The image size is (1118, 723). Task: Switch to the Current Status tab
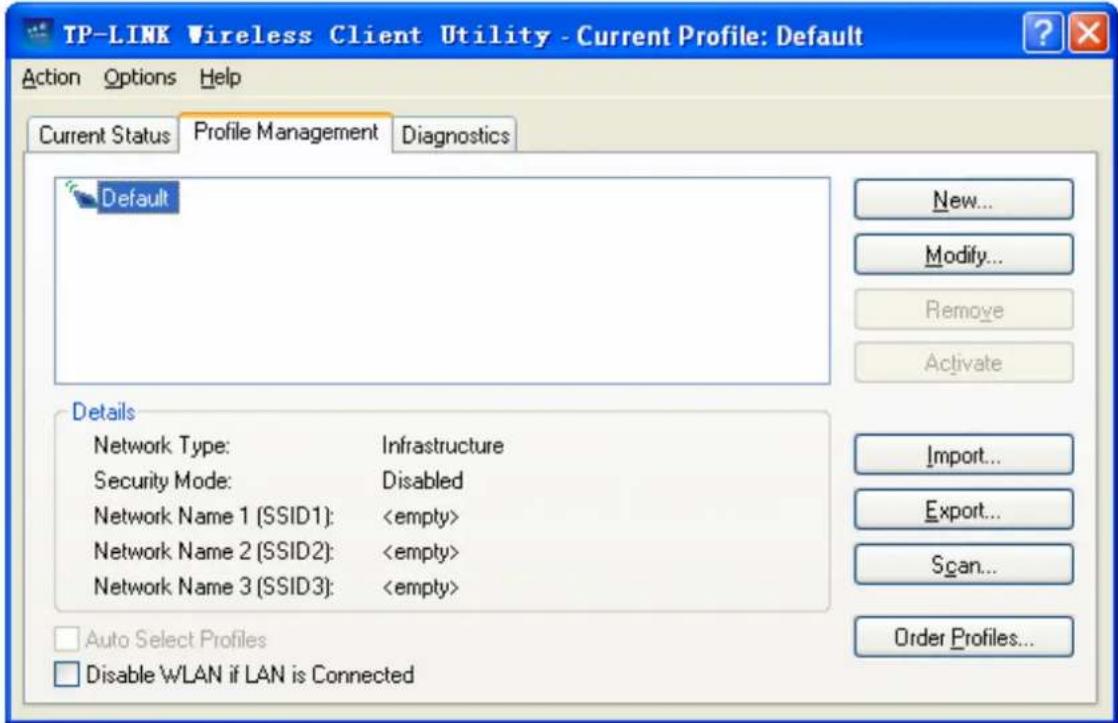tap(104, 135)
